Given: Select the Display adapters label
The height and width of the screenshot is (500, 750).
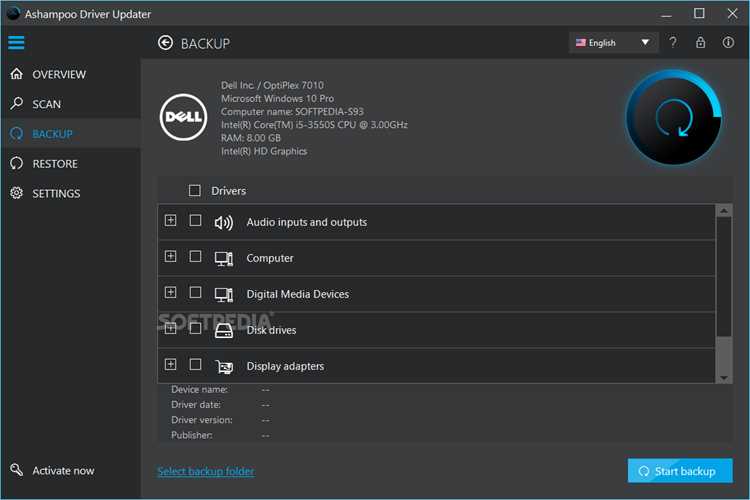Looking at the screenshot, I should pyautogui.click(x=285, y=367).
